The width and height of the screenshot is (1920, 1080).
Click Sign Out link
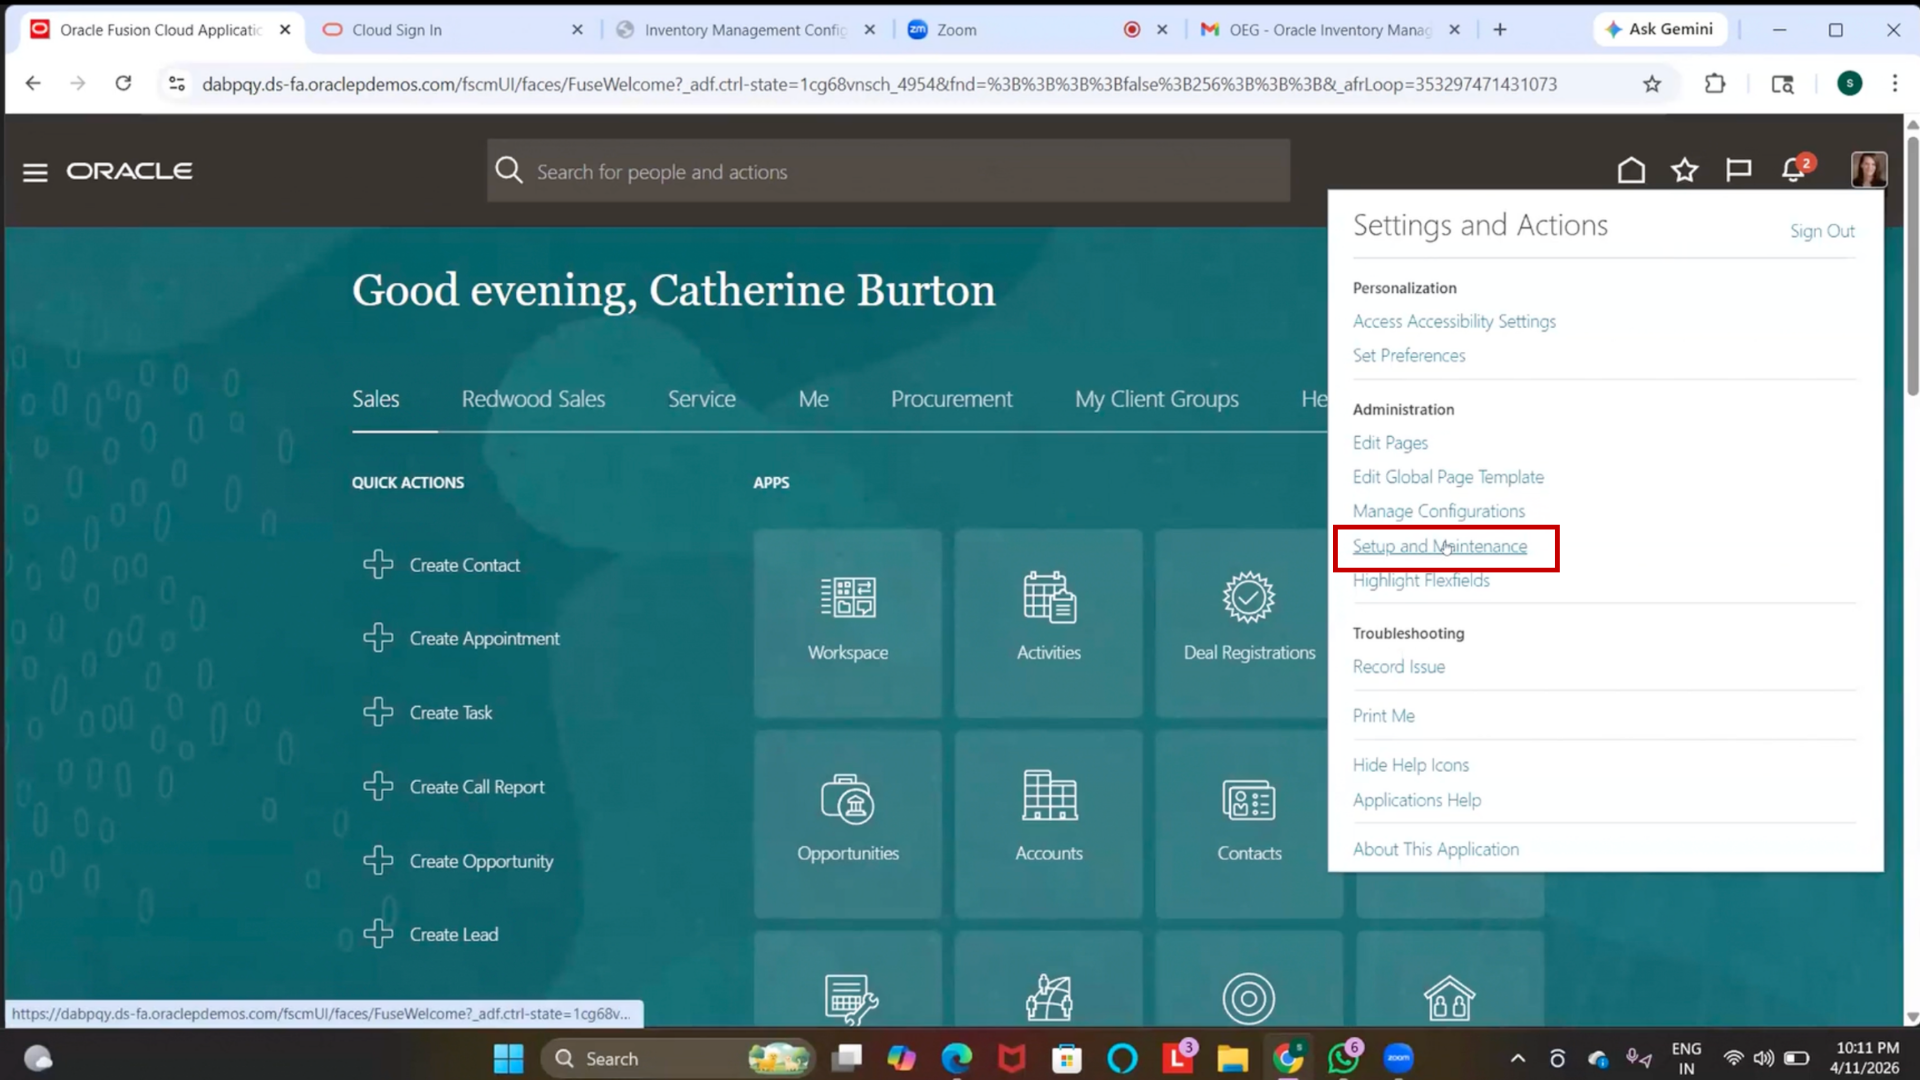tap(1822, 231)
